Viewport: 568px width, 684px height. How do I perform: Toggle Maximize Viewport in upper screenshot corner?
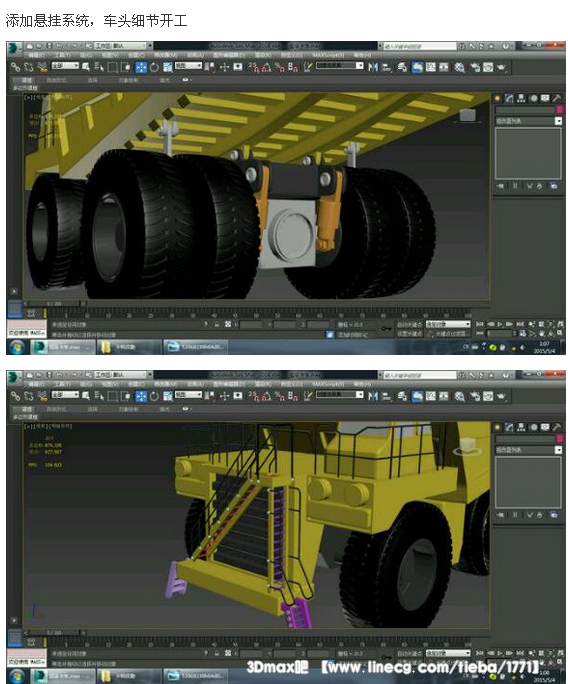coord(560,333)
